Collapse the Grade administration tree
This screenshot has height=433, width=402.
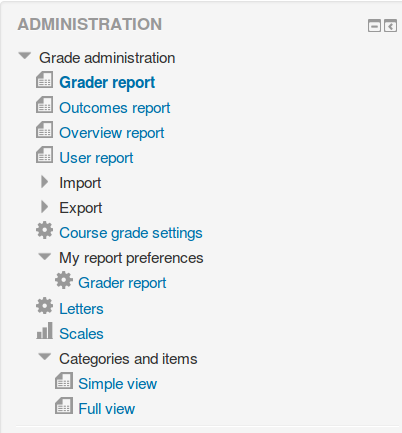tap(25, 56)
